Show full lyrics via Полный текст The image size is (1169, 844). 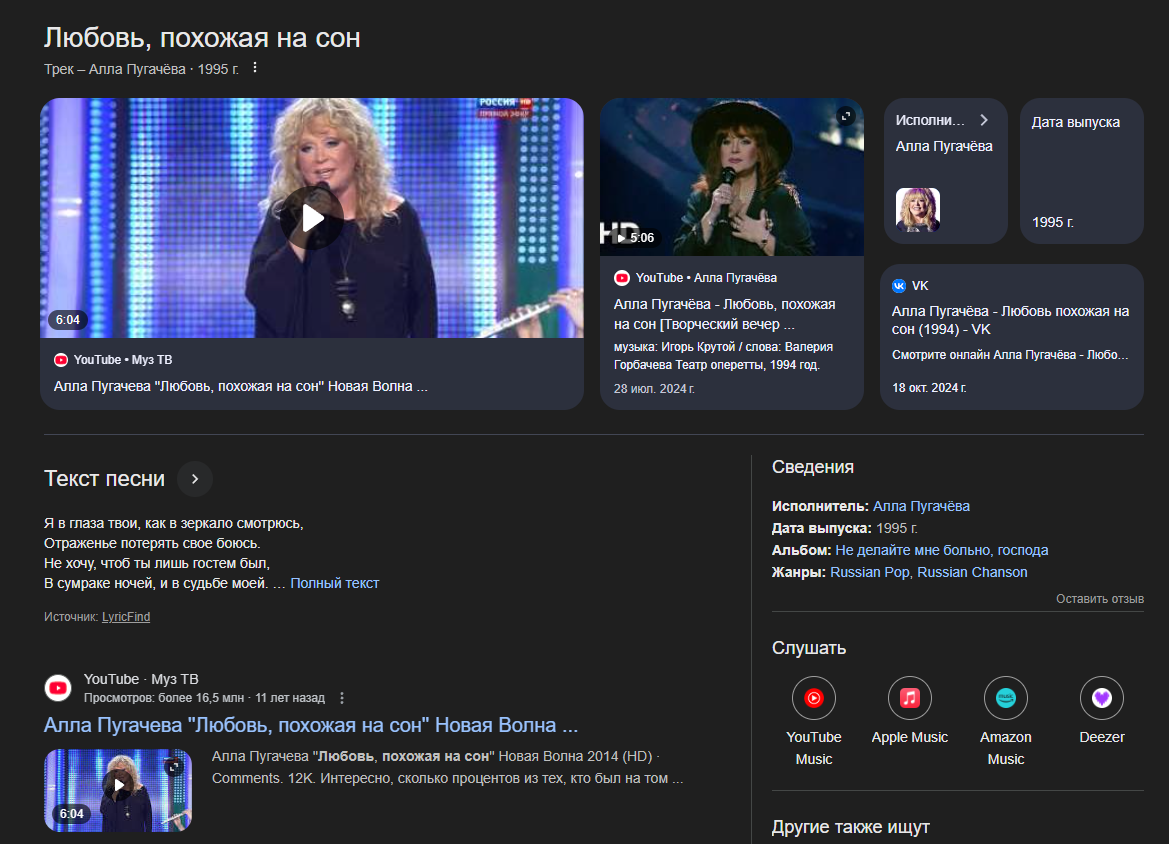pos(334,583)
